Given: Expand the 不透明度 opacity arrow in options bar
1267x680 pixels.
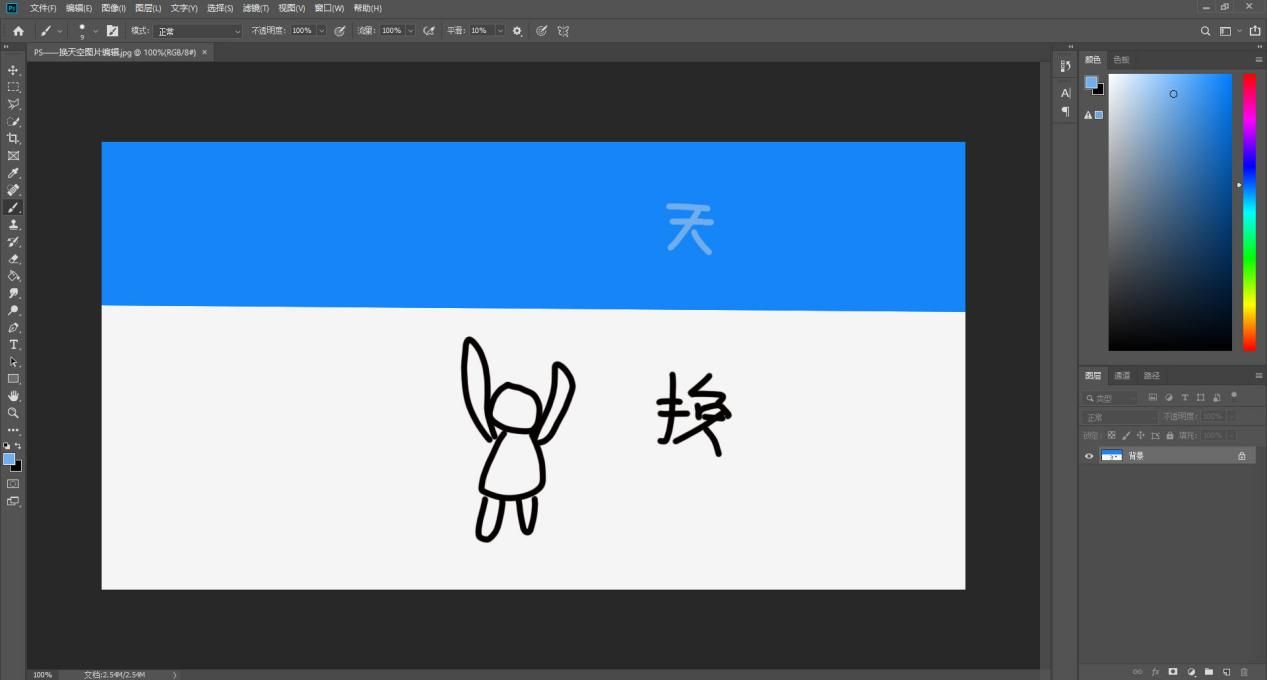Looking at the screenshot, I should click(x=321, y=31).
